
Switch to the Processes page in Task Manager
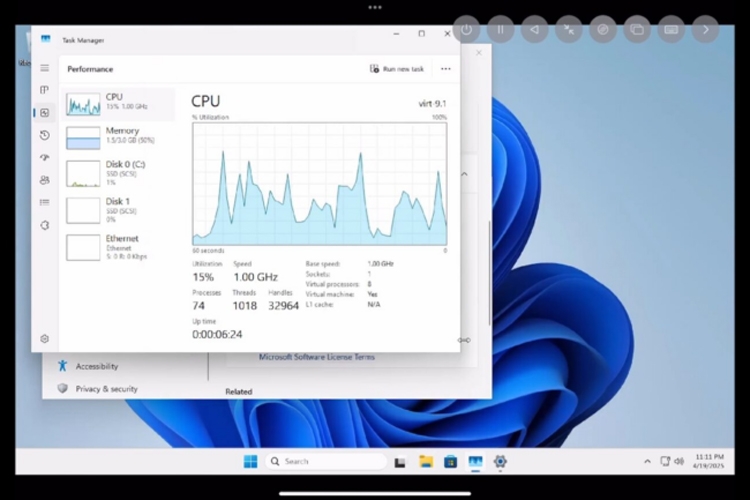44,90
